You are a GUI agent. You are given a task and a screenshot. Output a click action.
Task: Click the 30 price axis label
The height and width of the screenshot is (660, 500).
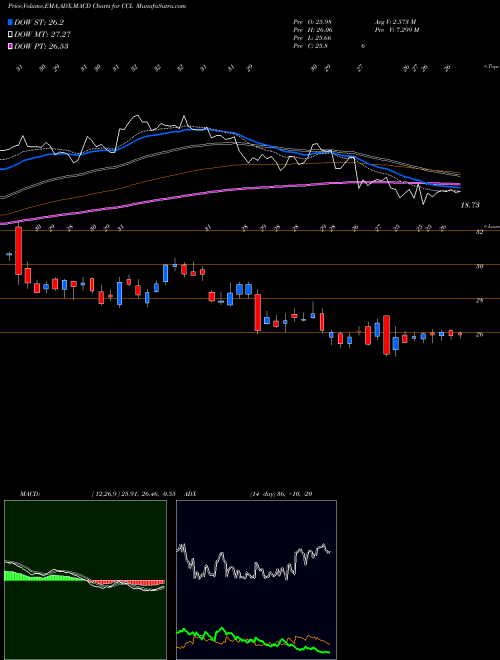pos(479,266)
